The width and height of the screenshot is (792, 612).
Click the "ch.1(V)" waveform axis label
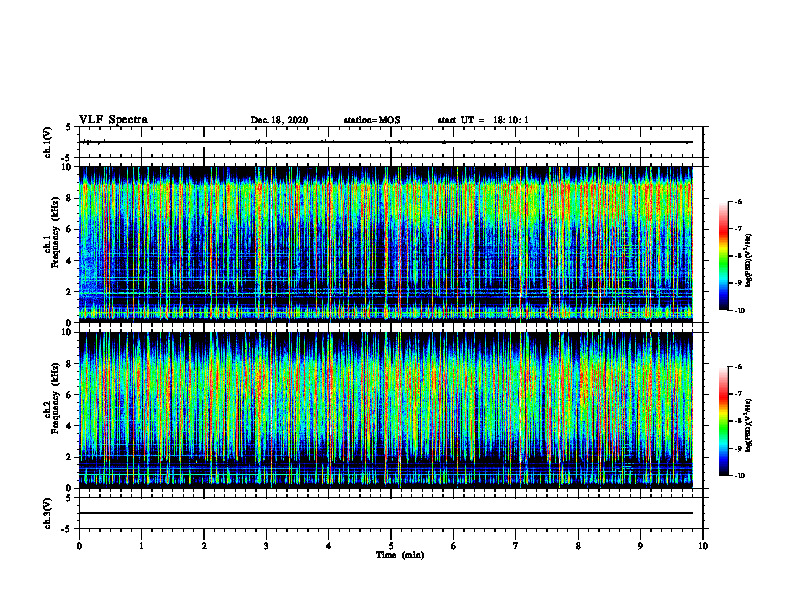47,142
